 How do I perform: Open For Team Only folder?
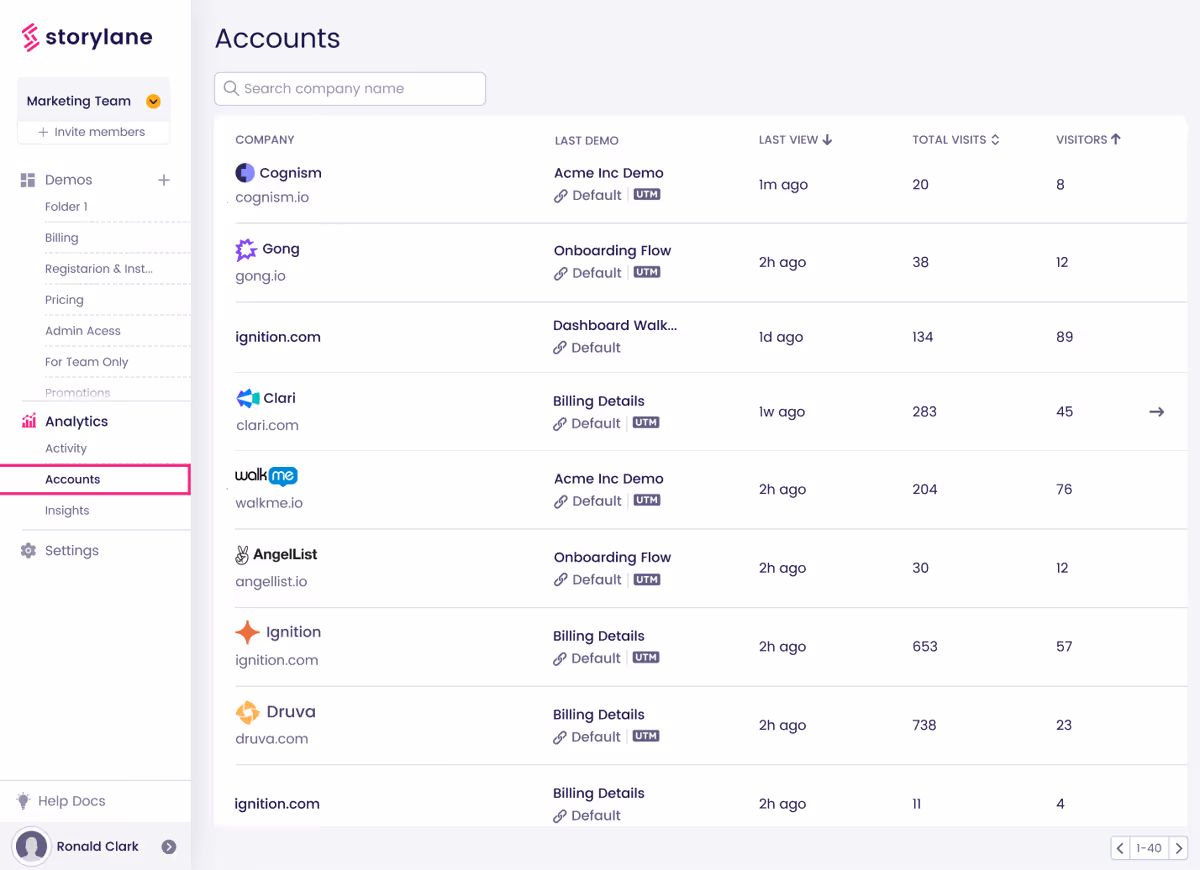[x=86, y=362]
